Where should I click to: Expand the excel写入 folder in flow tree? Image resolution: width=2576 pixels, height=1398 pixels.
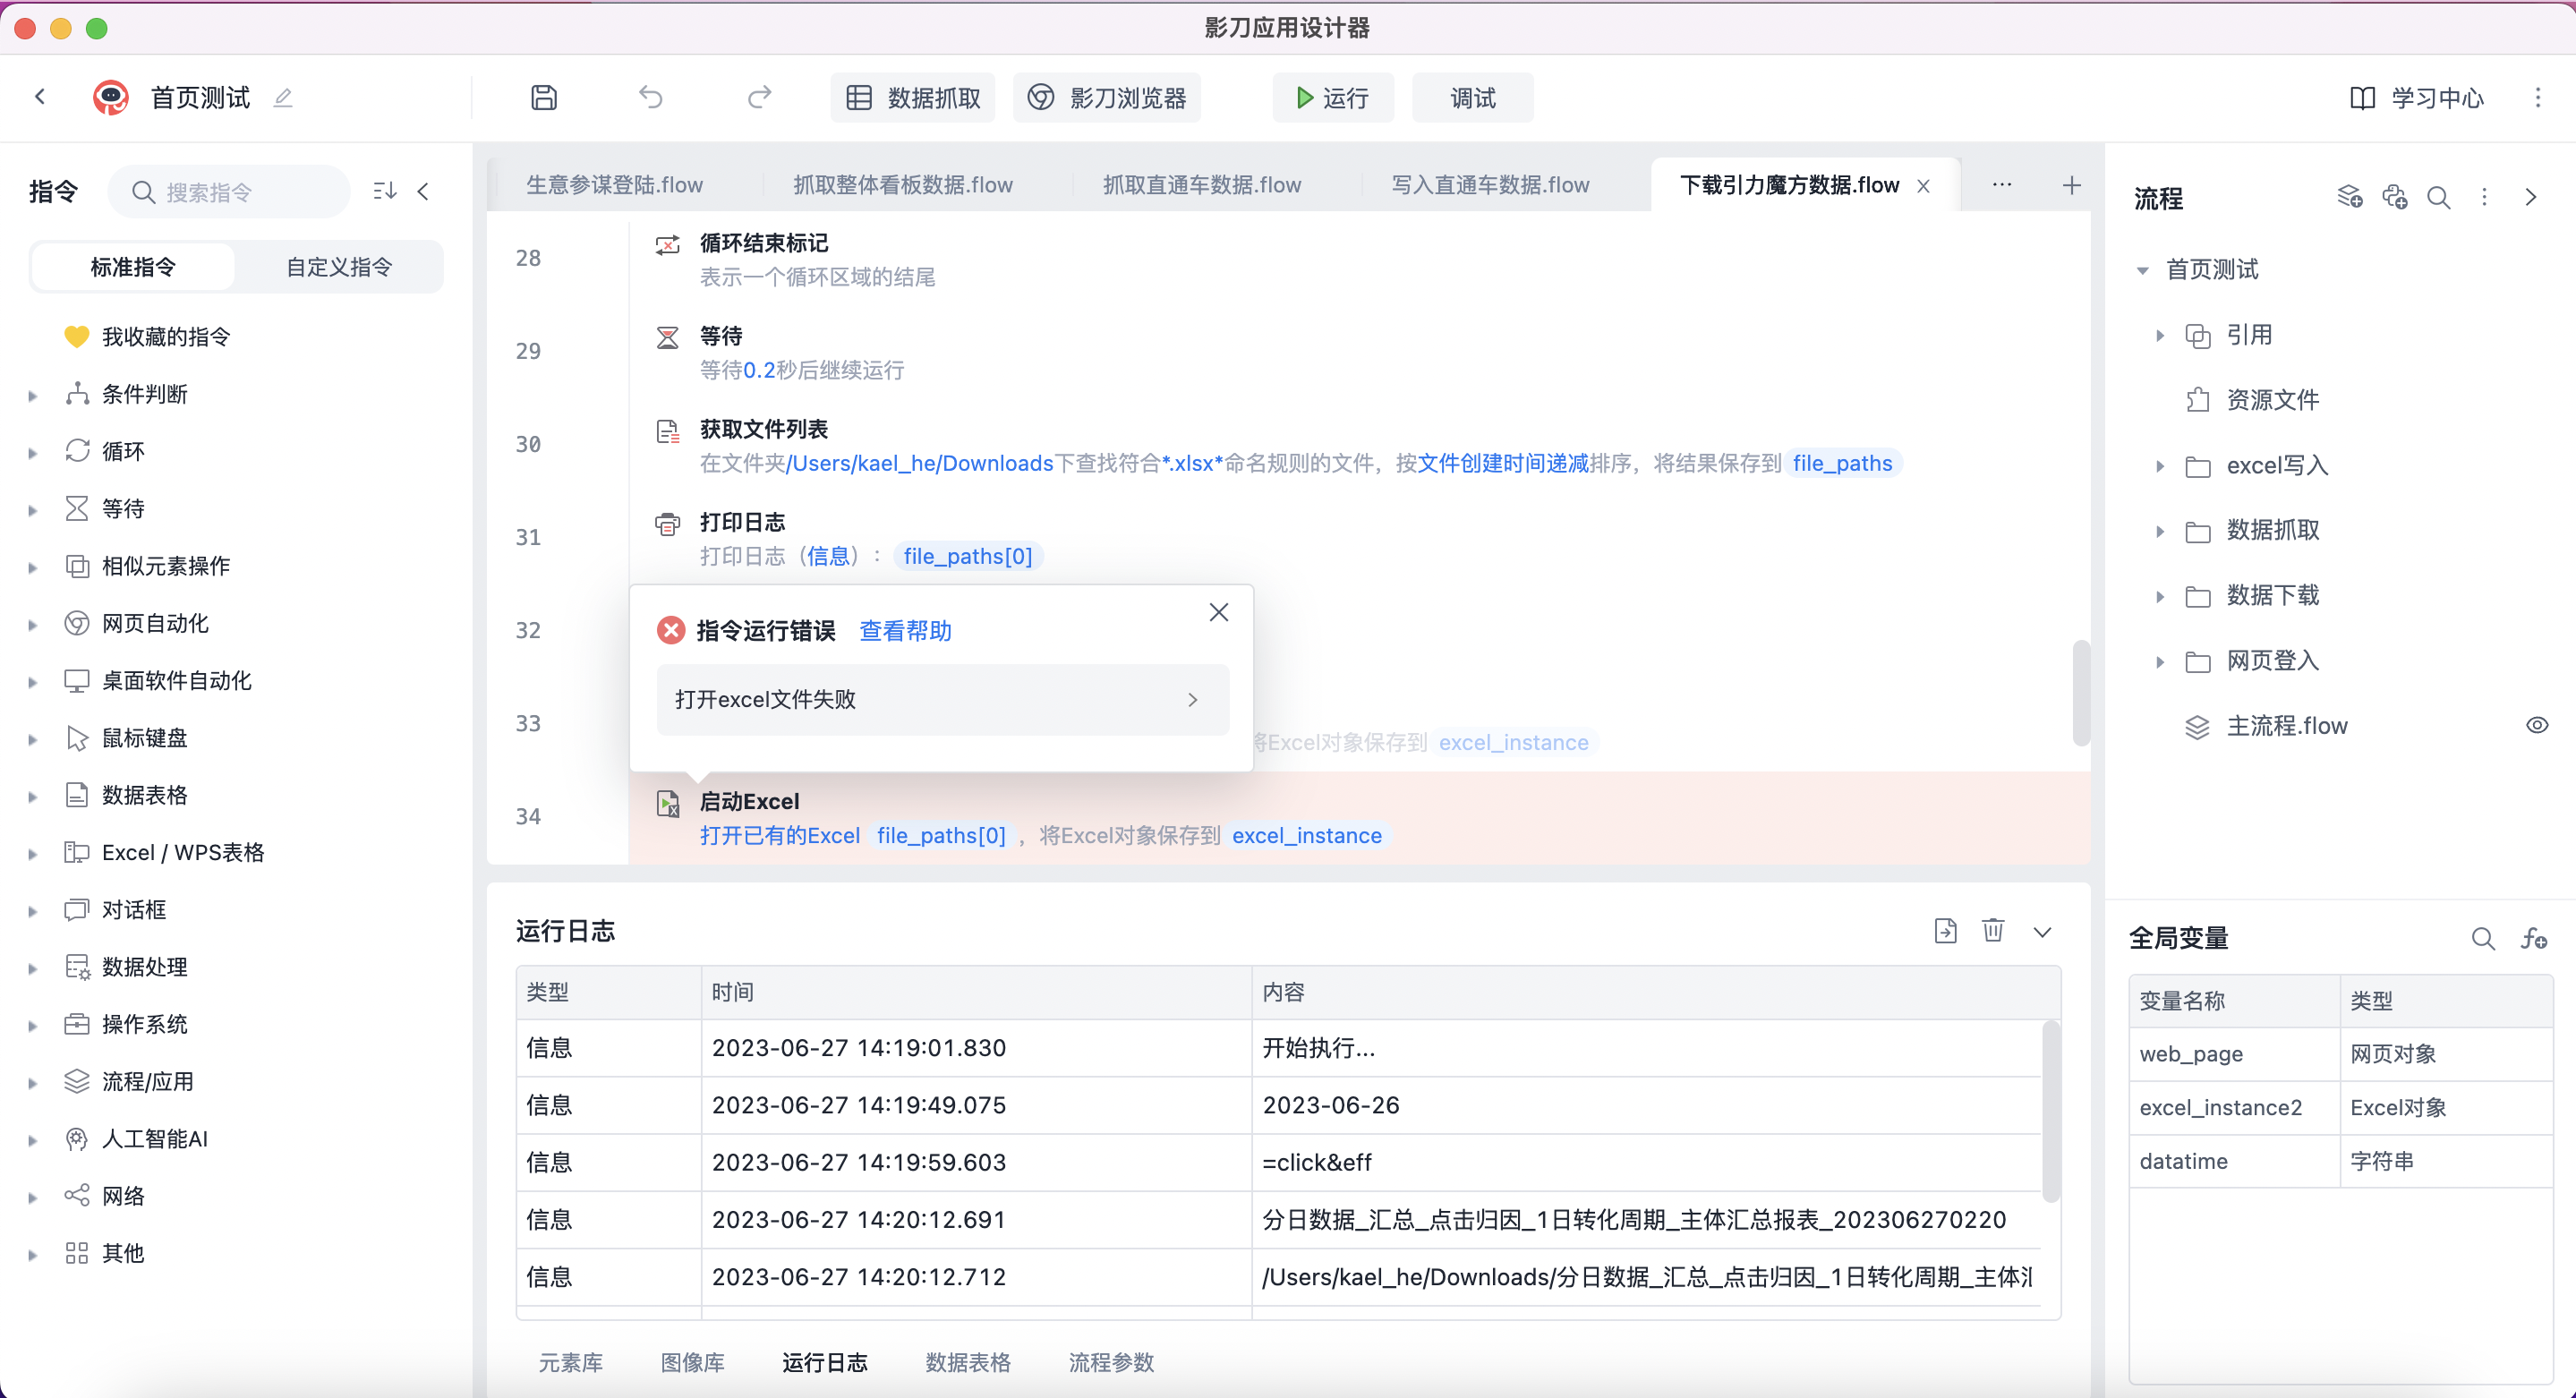point(2160,466)
